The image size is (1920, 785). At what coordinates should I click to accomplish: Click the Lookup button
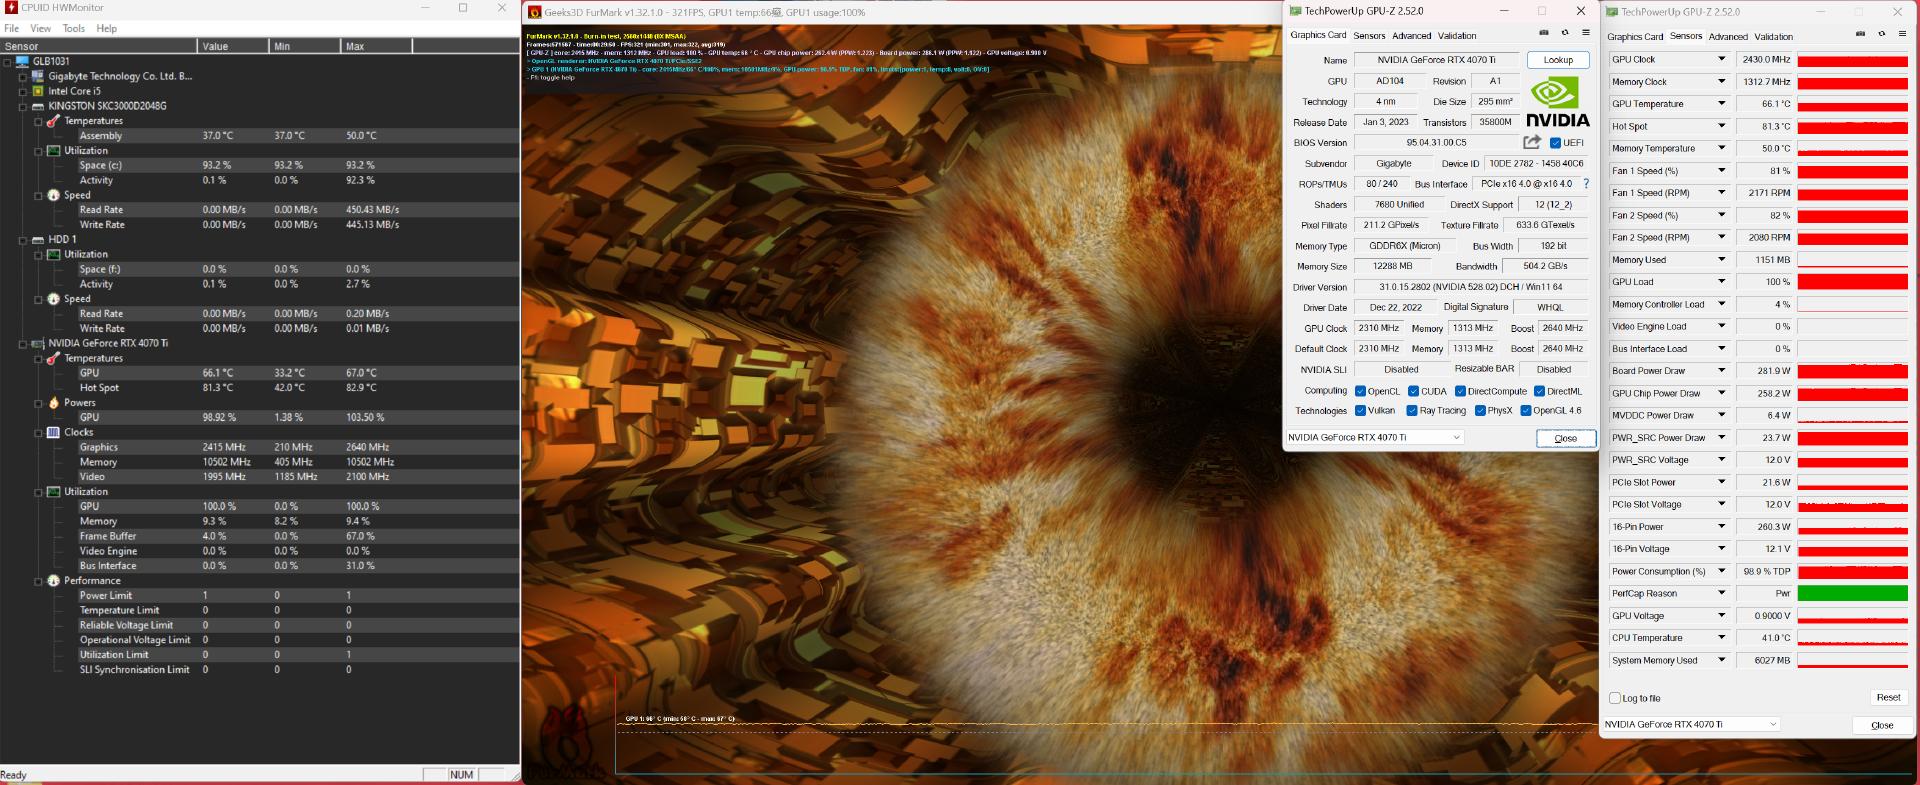point(1557,60)
